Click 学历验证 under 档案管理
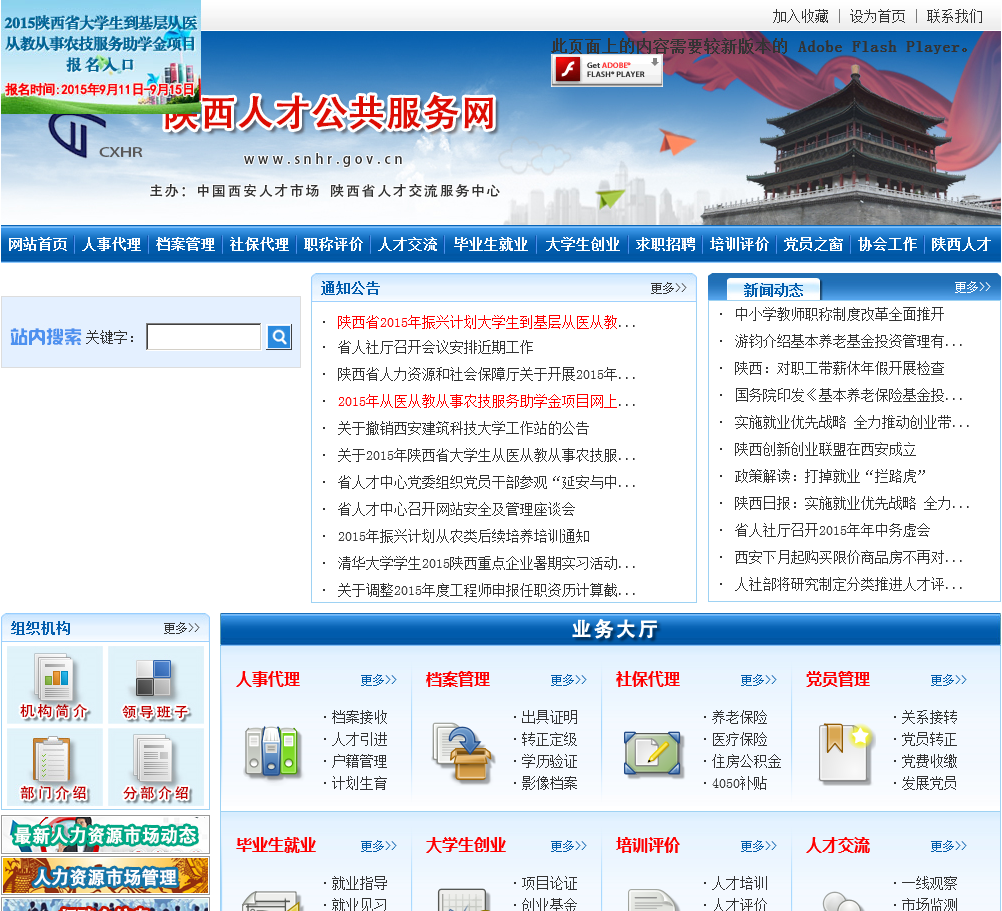Image resolution: width=1002 pixels, height=911 pixels. [x=549, y=762]
